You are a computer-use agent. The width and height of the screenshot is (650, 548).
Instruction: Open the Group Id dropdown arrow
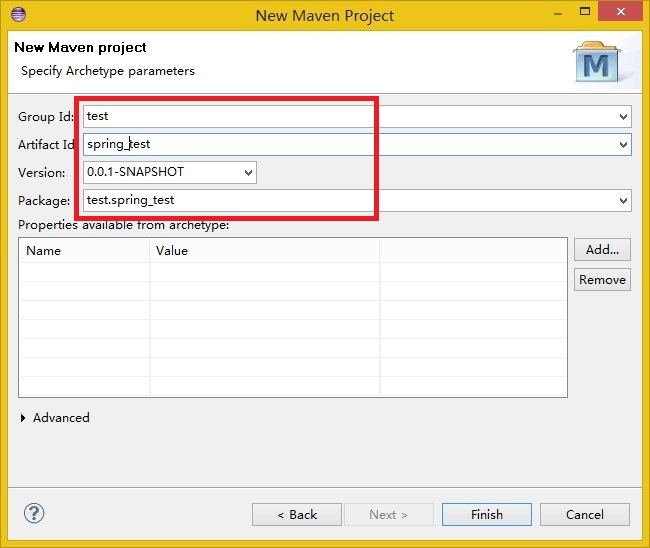623,117
